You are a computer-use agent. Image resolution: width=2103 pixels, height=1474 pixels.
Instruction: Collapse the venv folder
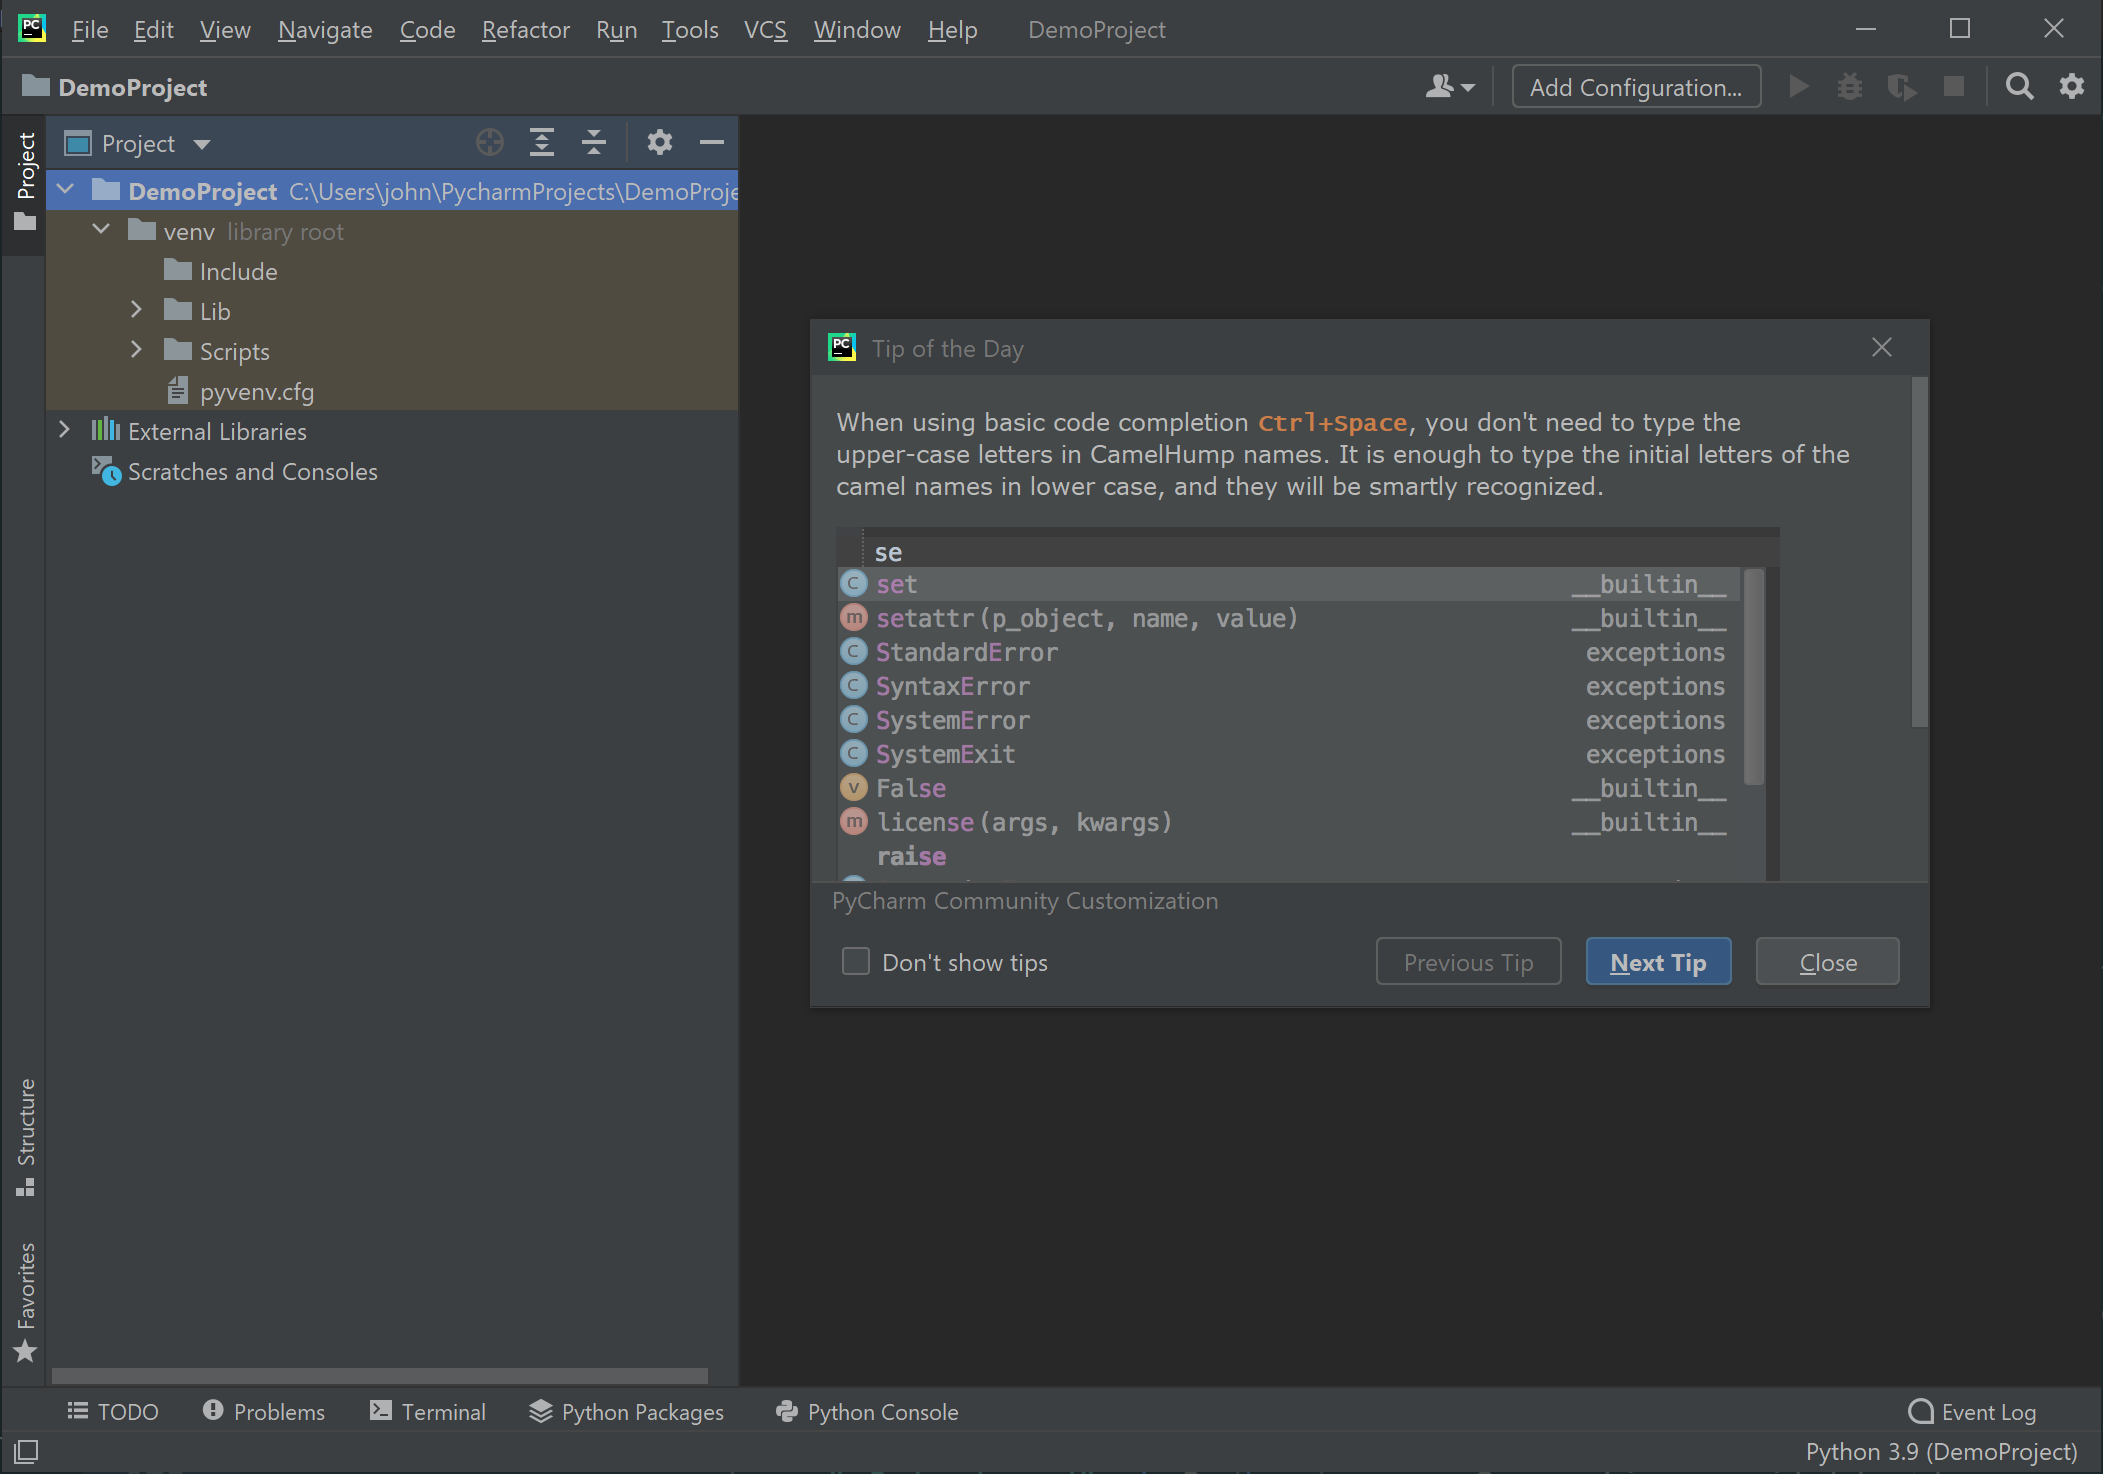[101, 229]
